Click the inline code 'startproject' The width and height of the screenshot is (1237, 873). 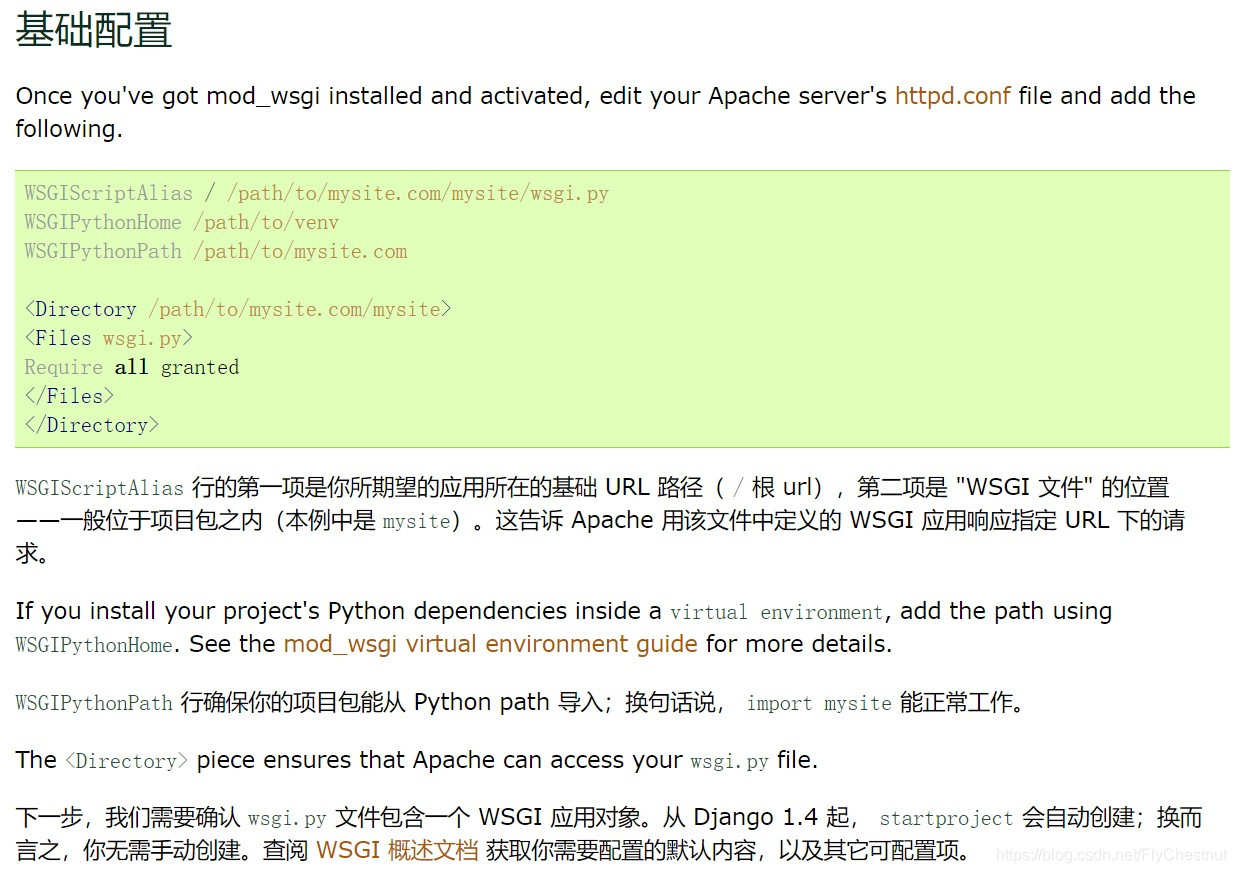[x=946, y=818]
